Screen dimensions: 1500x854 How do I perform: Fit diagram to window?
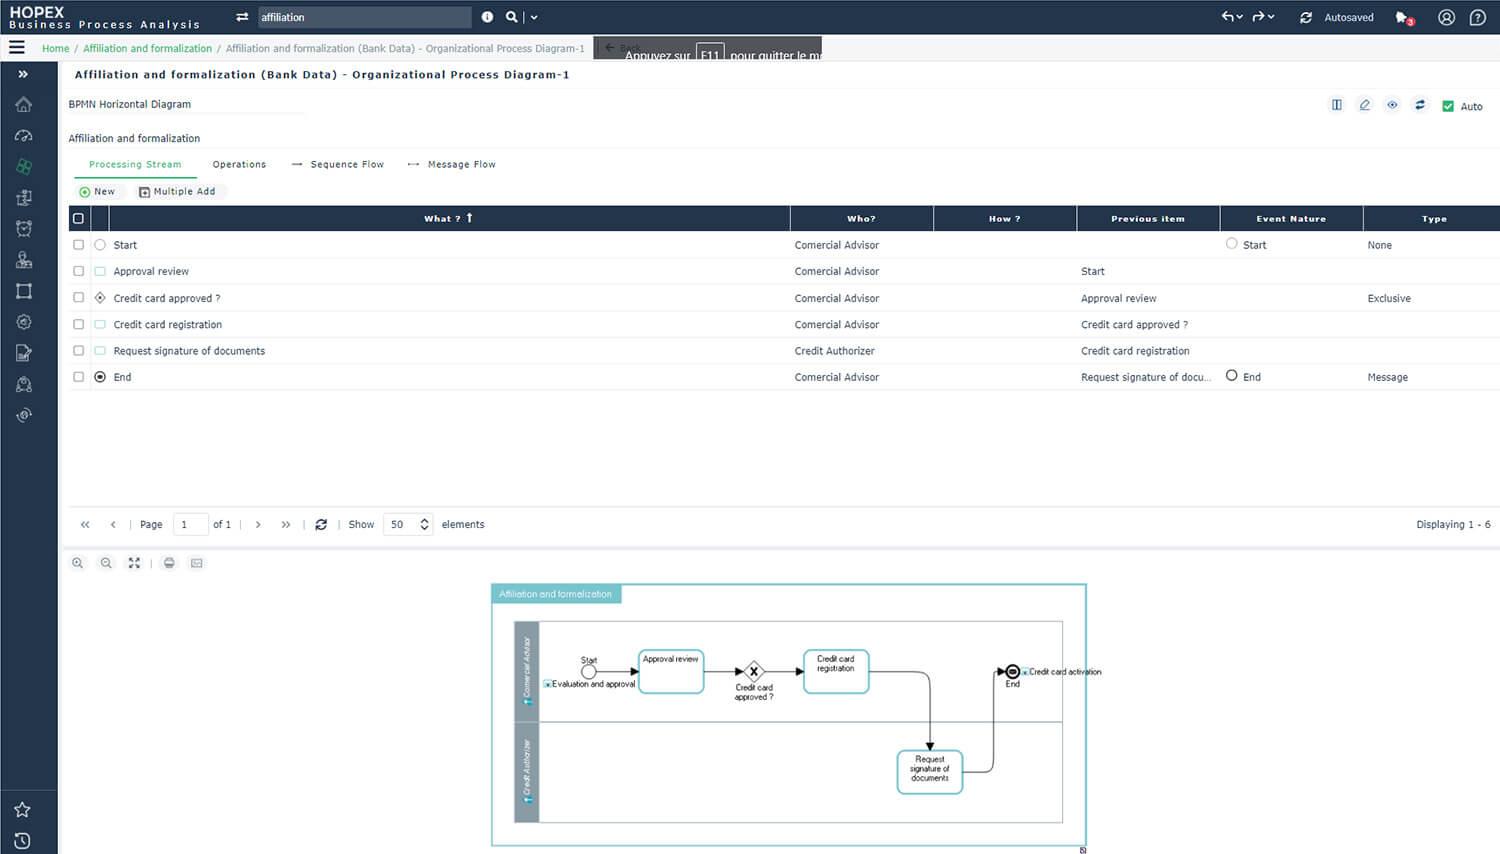134,563
